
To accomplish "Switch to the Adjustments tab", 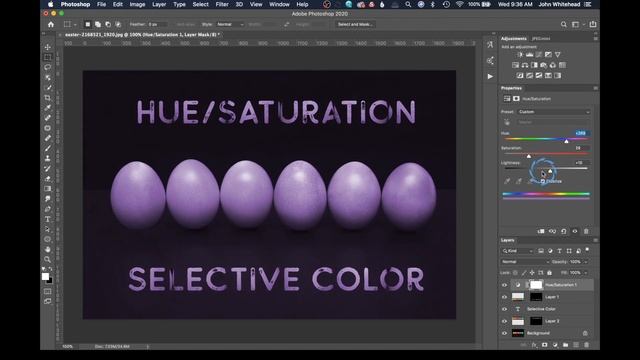I will pyautogui.click(x=513, y=38).
